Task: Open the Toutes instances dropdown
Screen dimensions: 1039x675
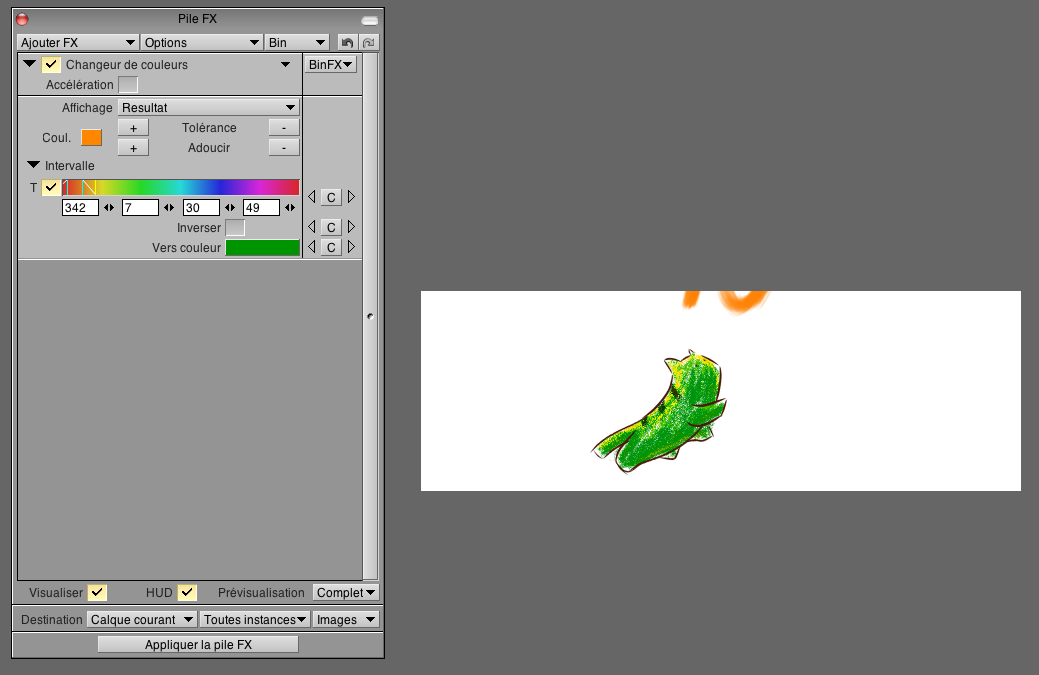Action: click(x=255, y=619)
